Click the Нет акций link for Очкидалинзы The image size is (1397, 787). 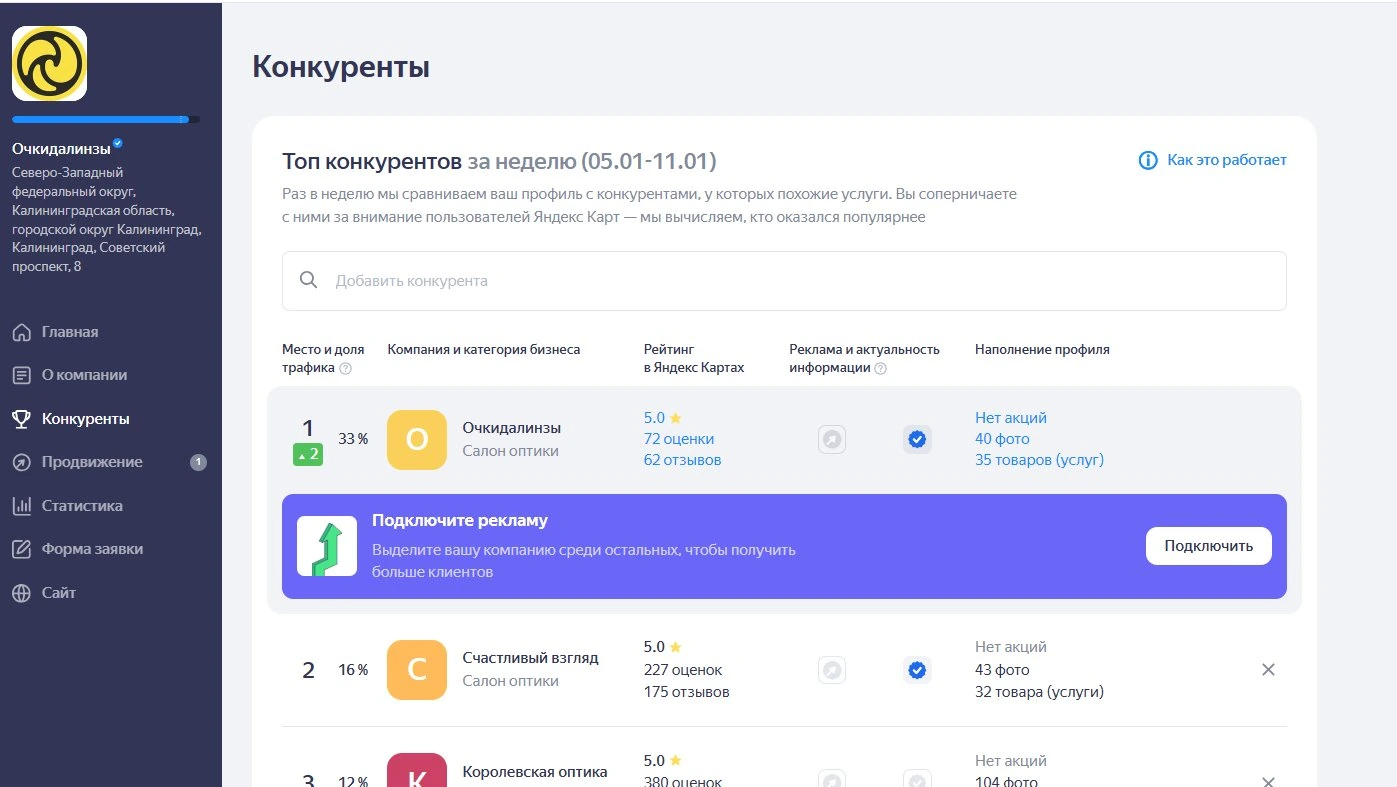1011,418
